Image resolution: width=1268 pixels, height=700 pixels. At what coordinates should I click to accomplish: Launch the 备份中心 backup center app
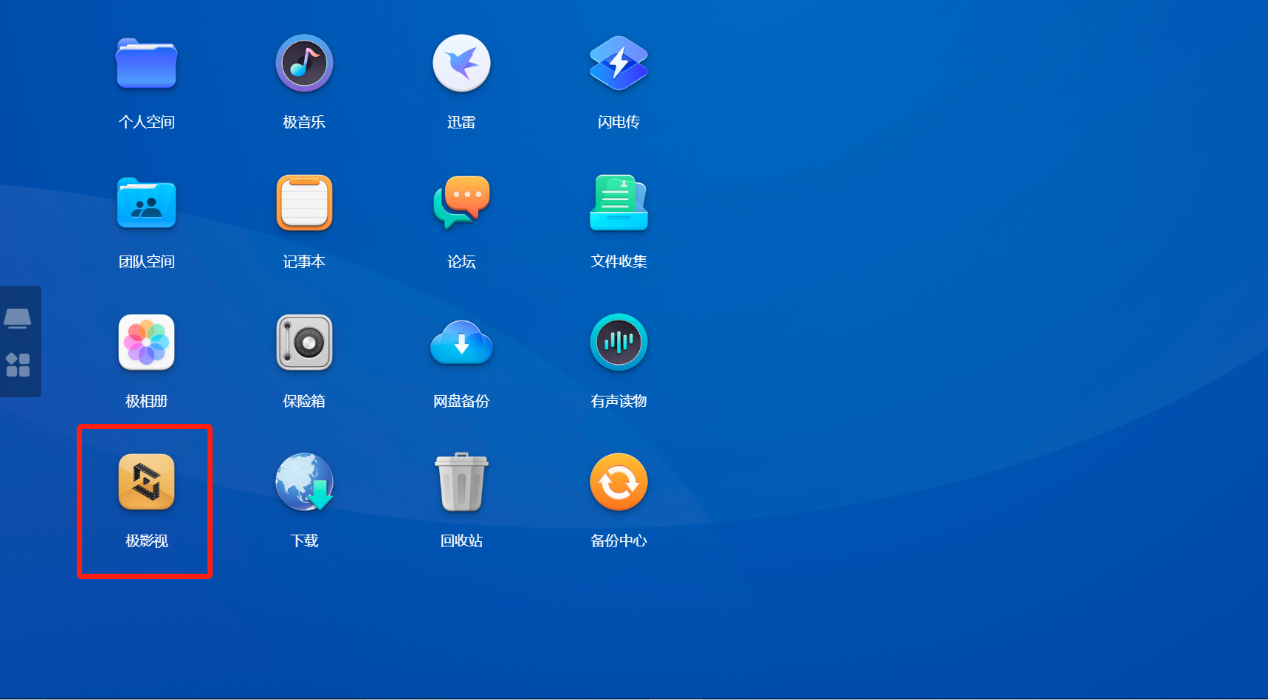(619, 482)
